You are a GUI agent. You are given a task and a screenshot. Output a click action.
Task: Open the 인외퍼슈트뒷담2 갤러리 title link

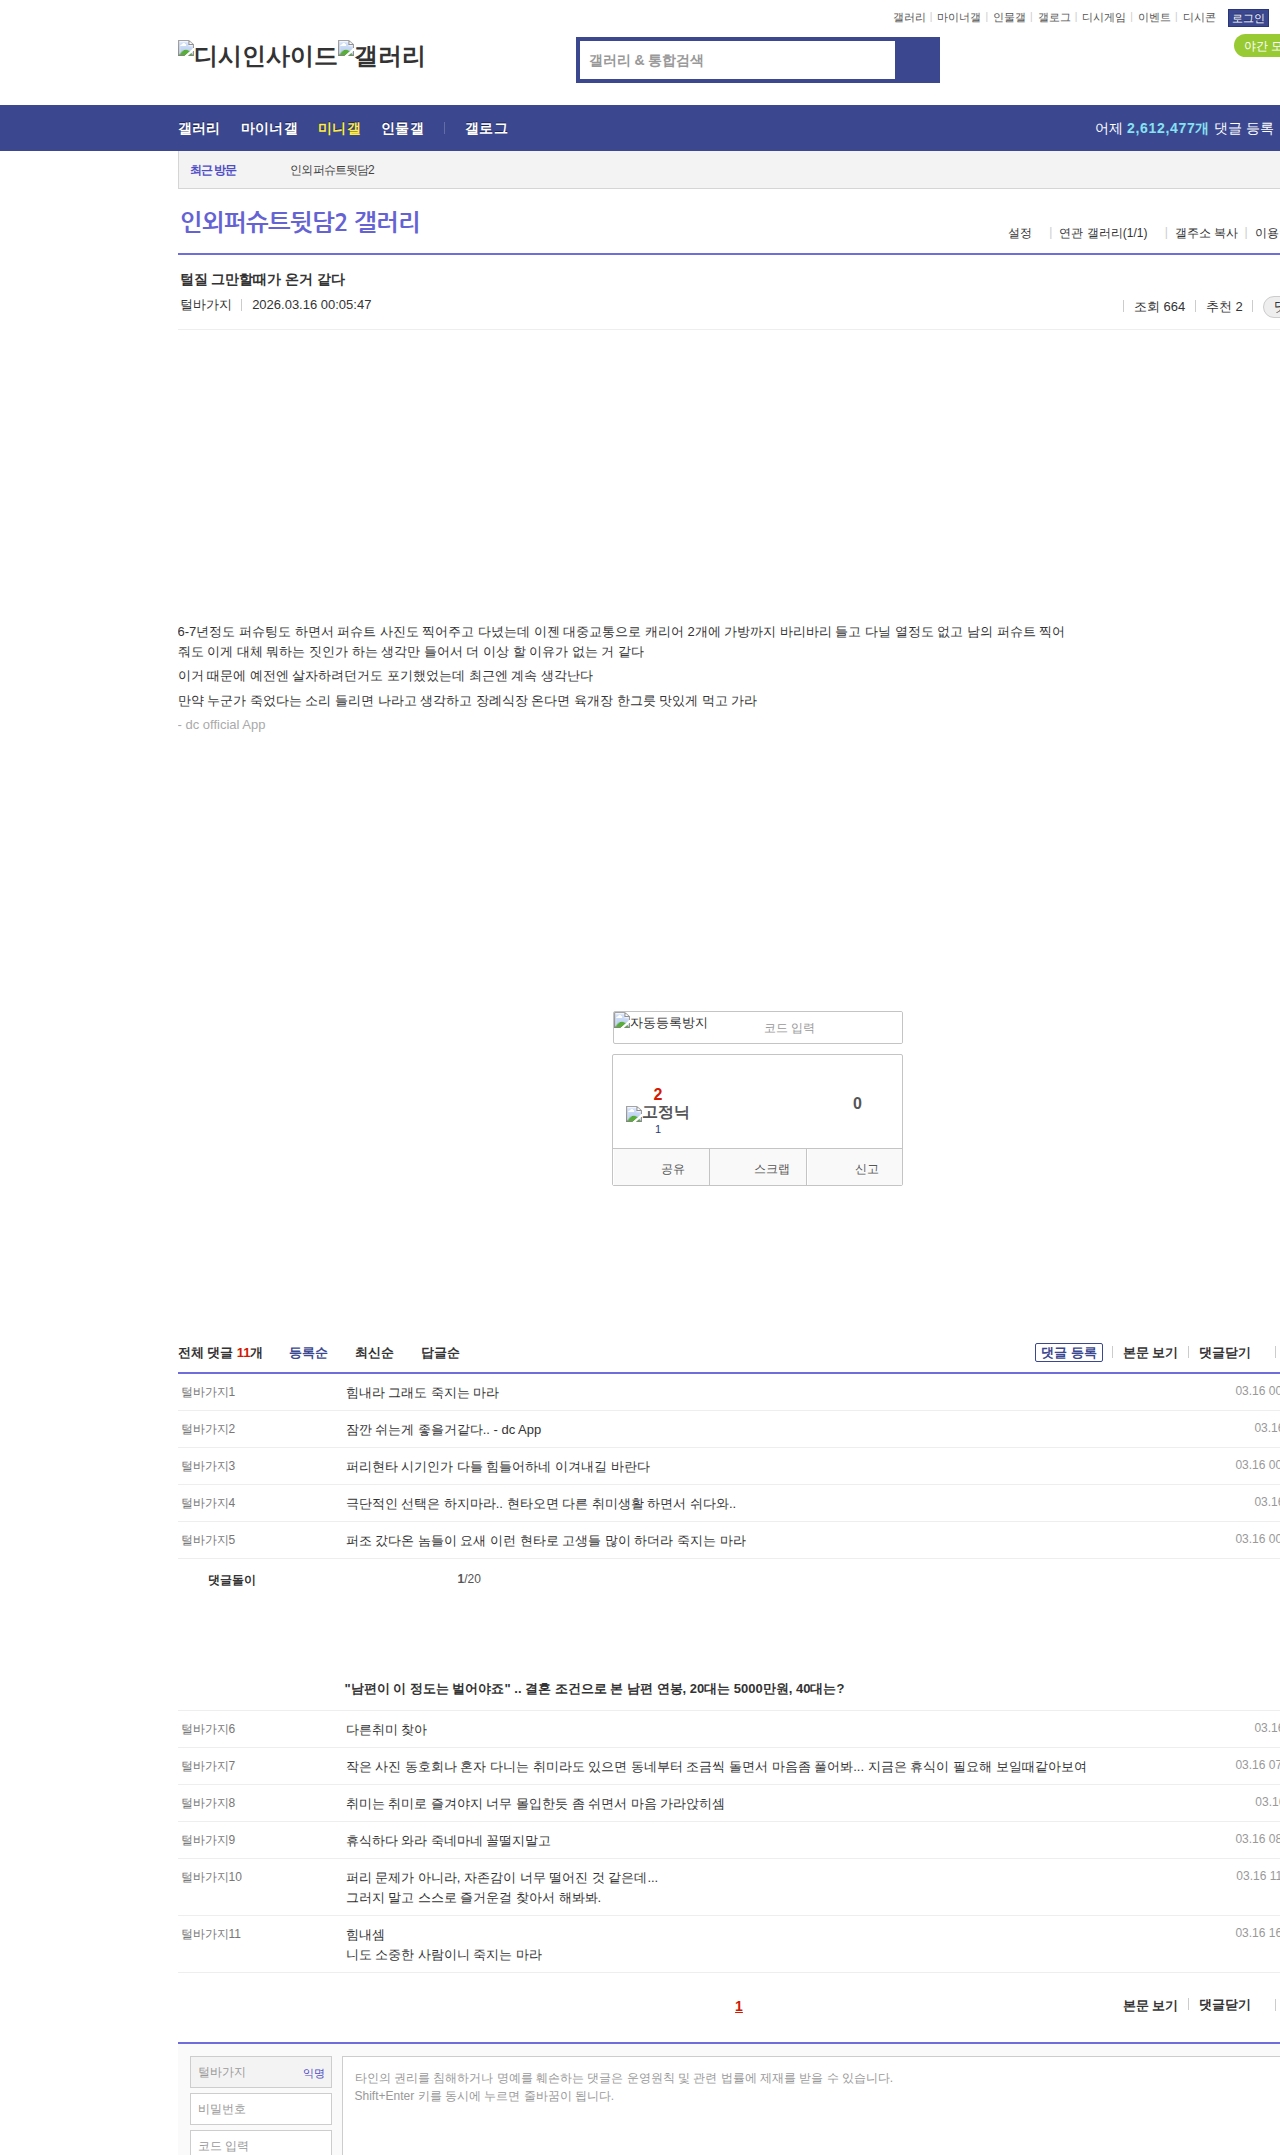(300, 222)
